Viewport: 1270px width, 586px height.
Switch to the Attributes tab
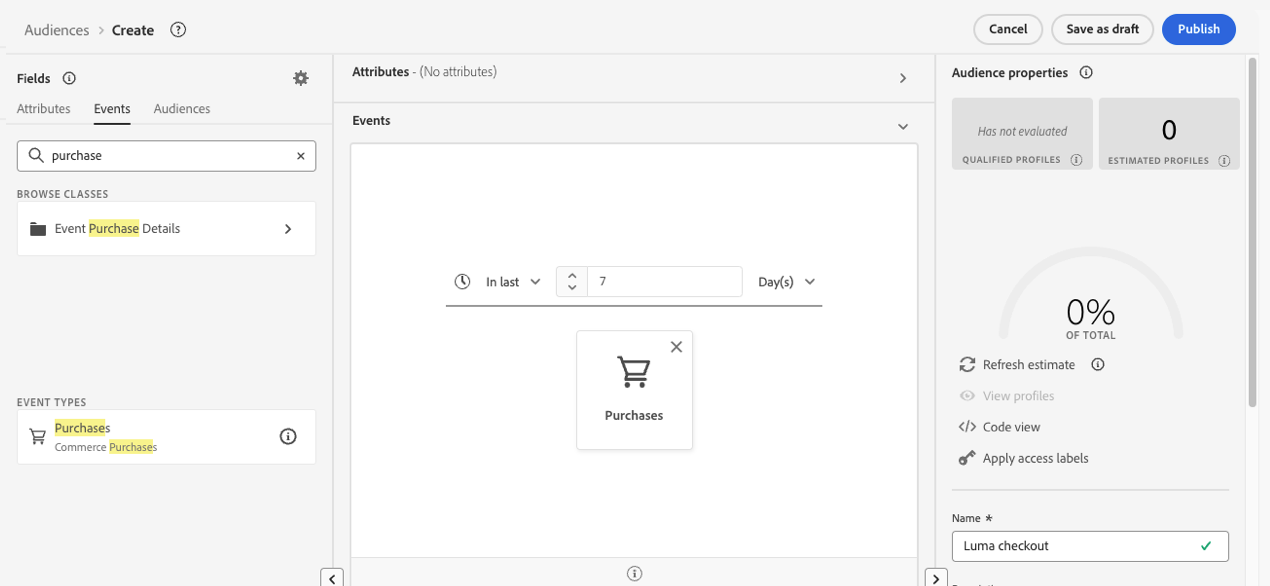click(x=44, y=109)
